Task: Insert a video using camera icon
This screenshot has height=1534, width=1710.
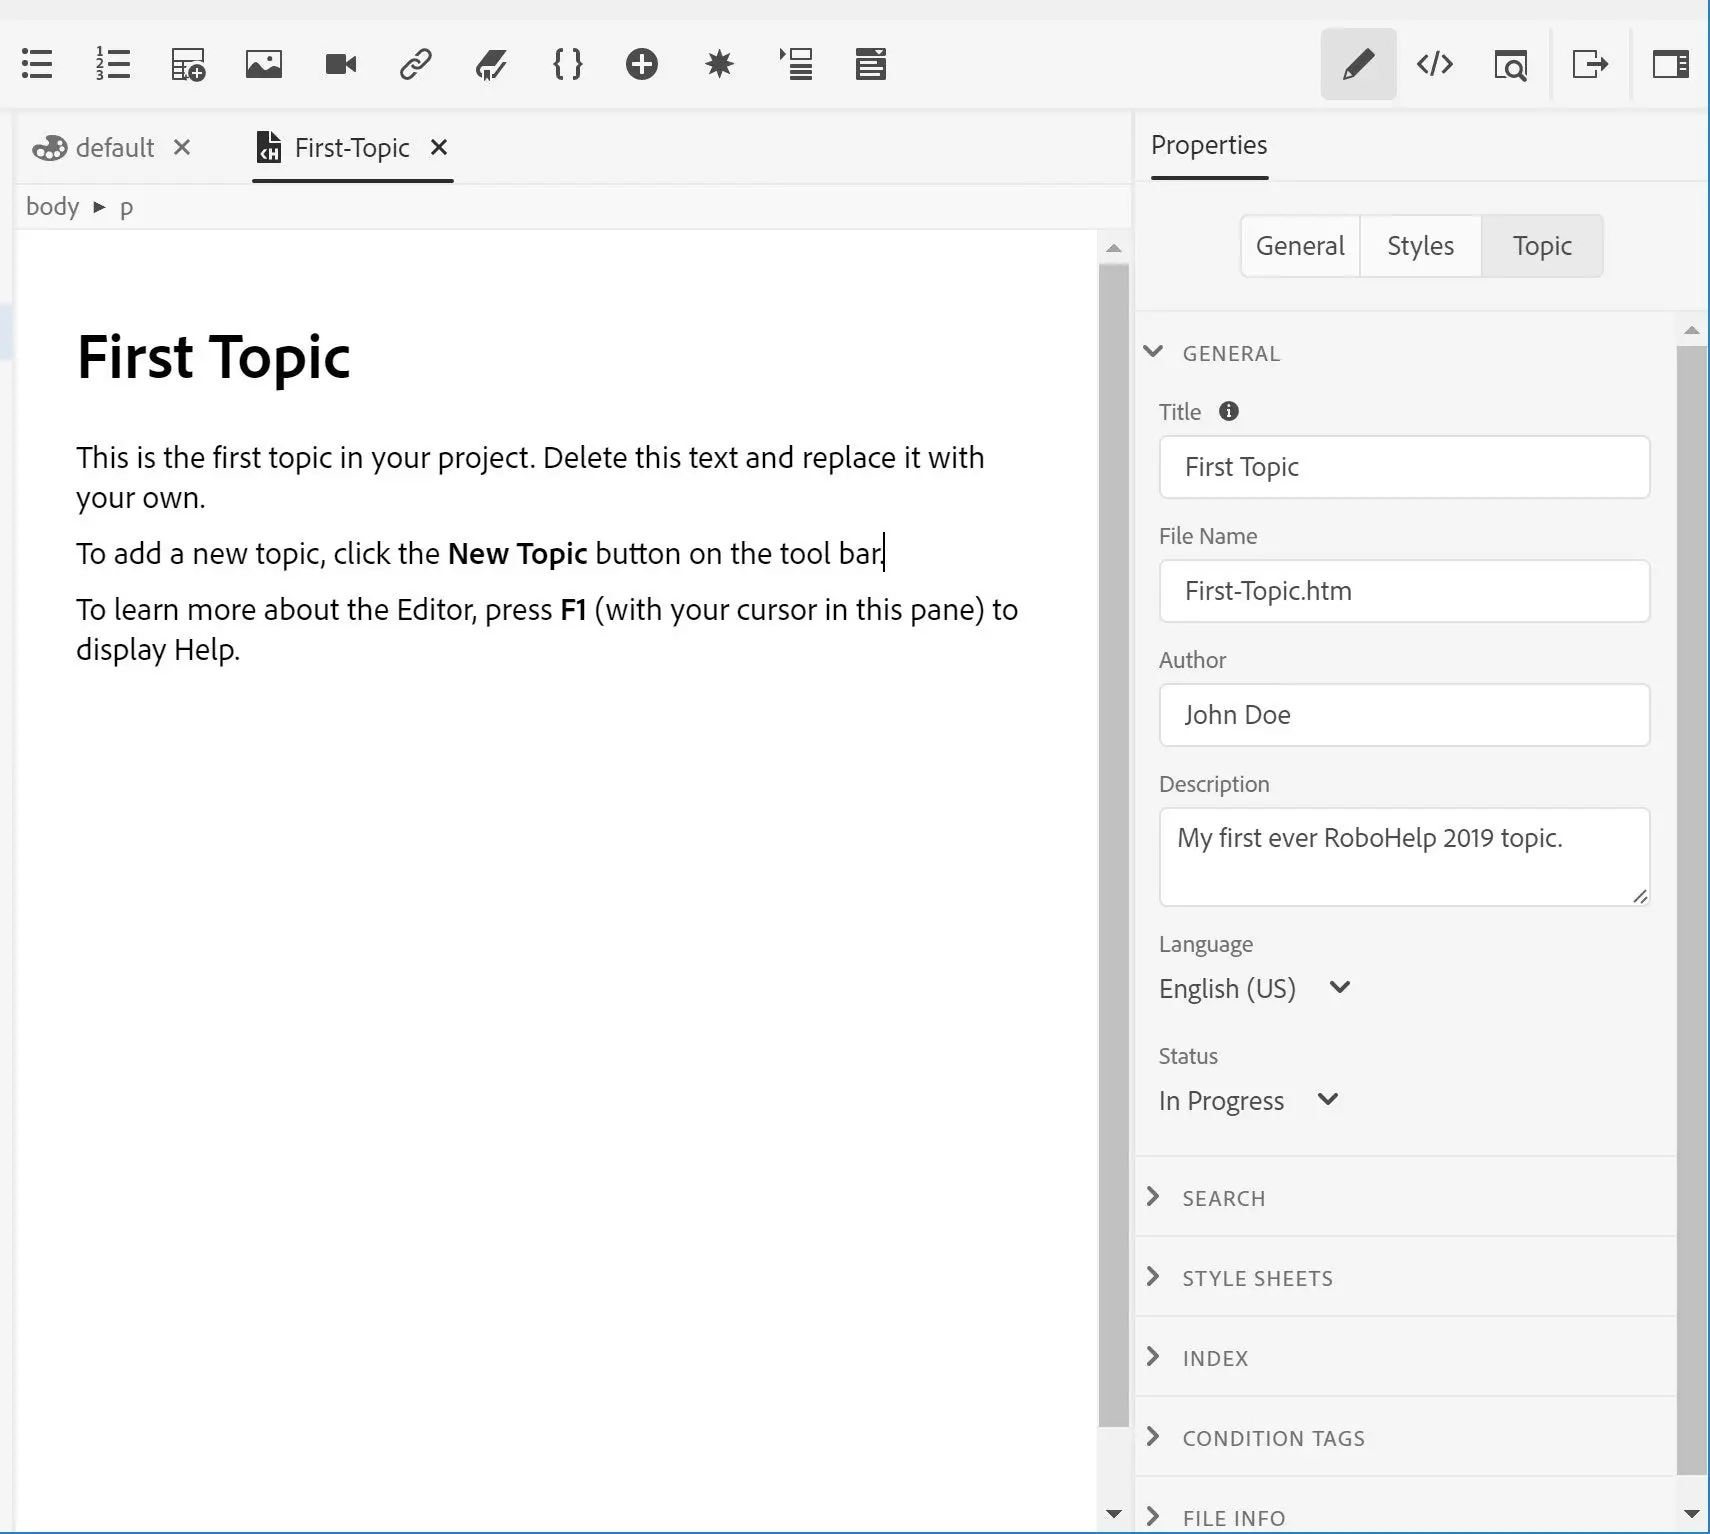Action: tap(341, 64)
